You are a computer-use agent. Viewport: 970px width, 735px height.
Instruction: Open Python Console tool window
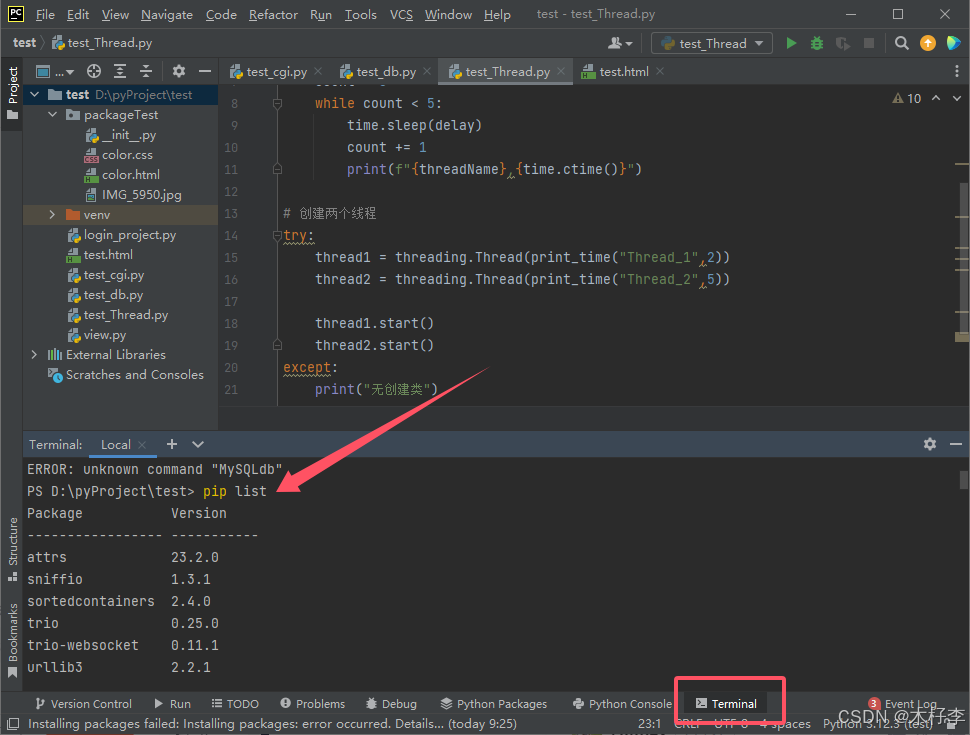[x=622, y=704]
